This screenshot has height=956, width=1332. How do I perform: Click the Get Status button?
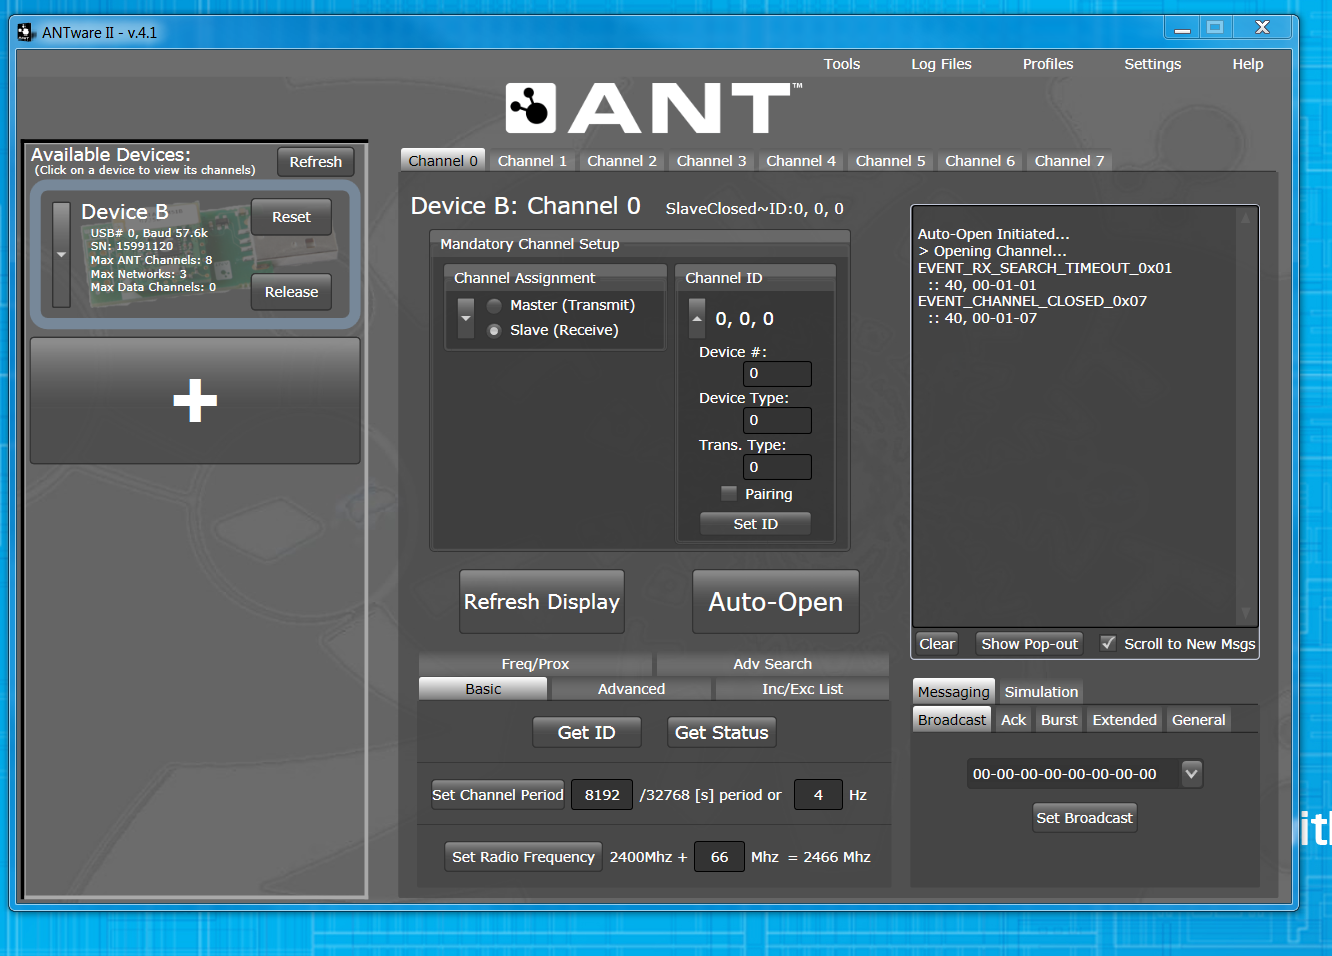(x=721, y=733)
